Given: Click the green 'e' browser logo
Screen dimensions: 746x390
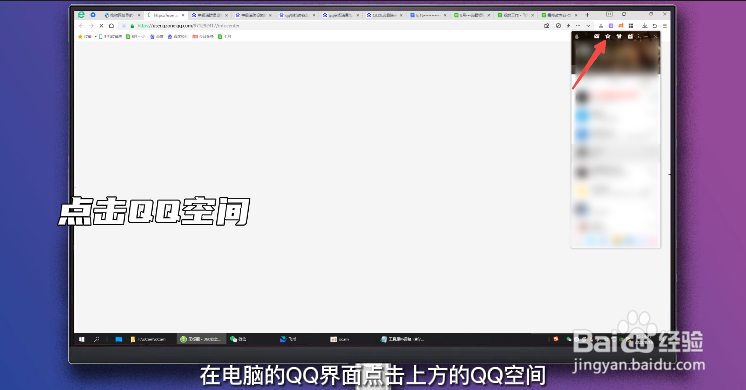Looking at the screenshot, I should pyautogui.click(x=81, y=15).
